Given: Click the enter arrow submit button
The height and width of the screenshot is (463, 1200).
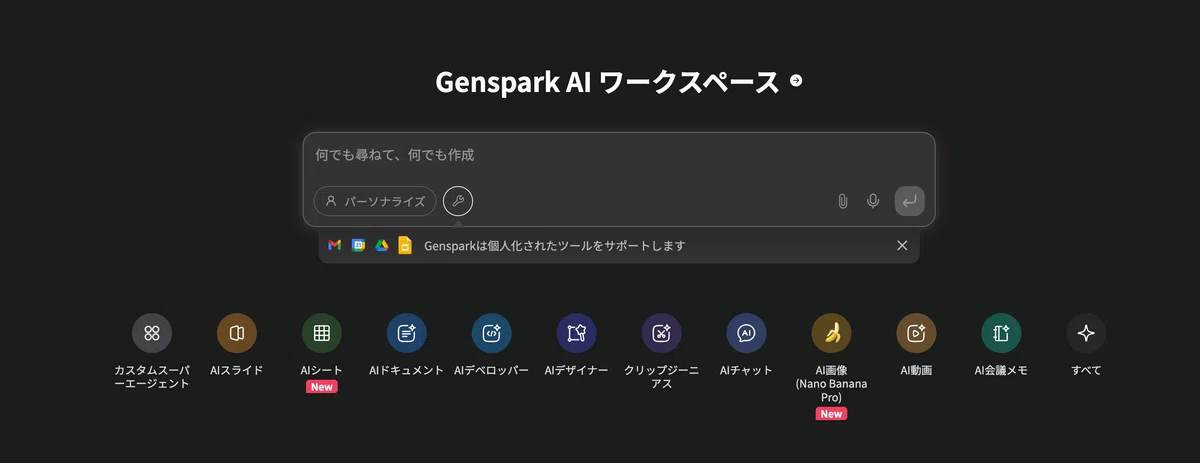Looking at the screenshot, I should pyautogui.click(x=910, y=201).
